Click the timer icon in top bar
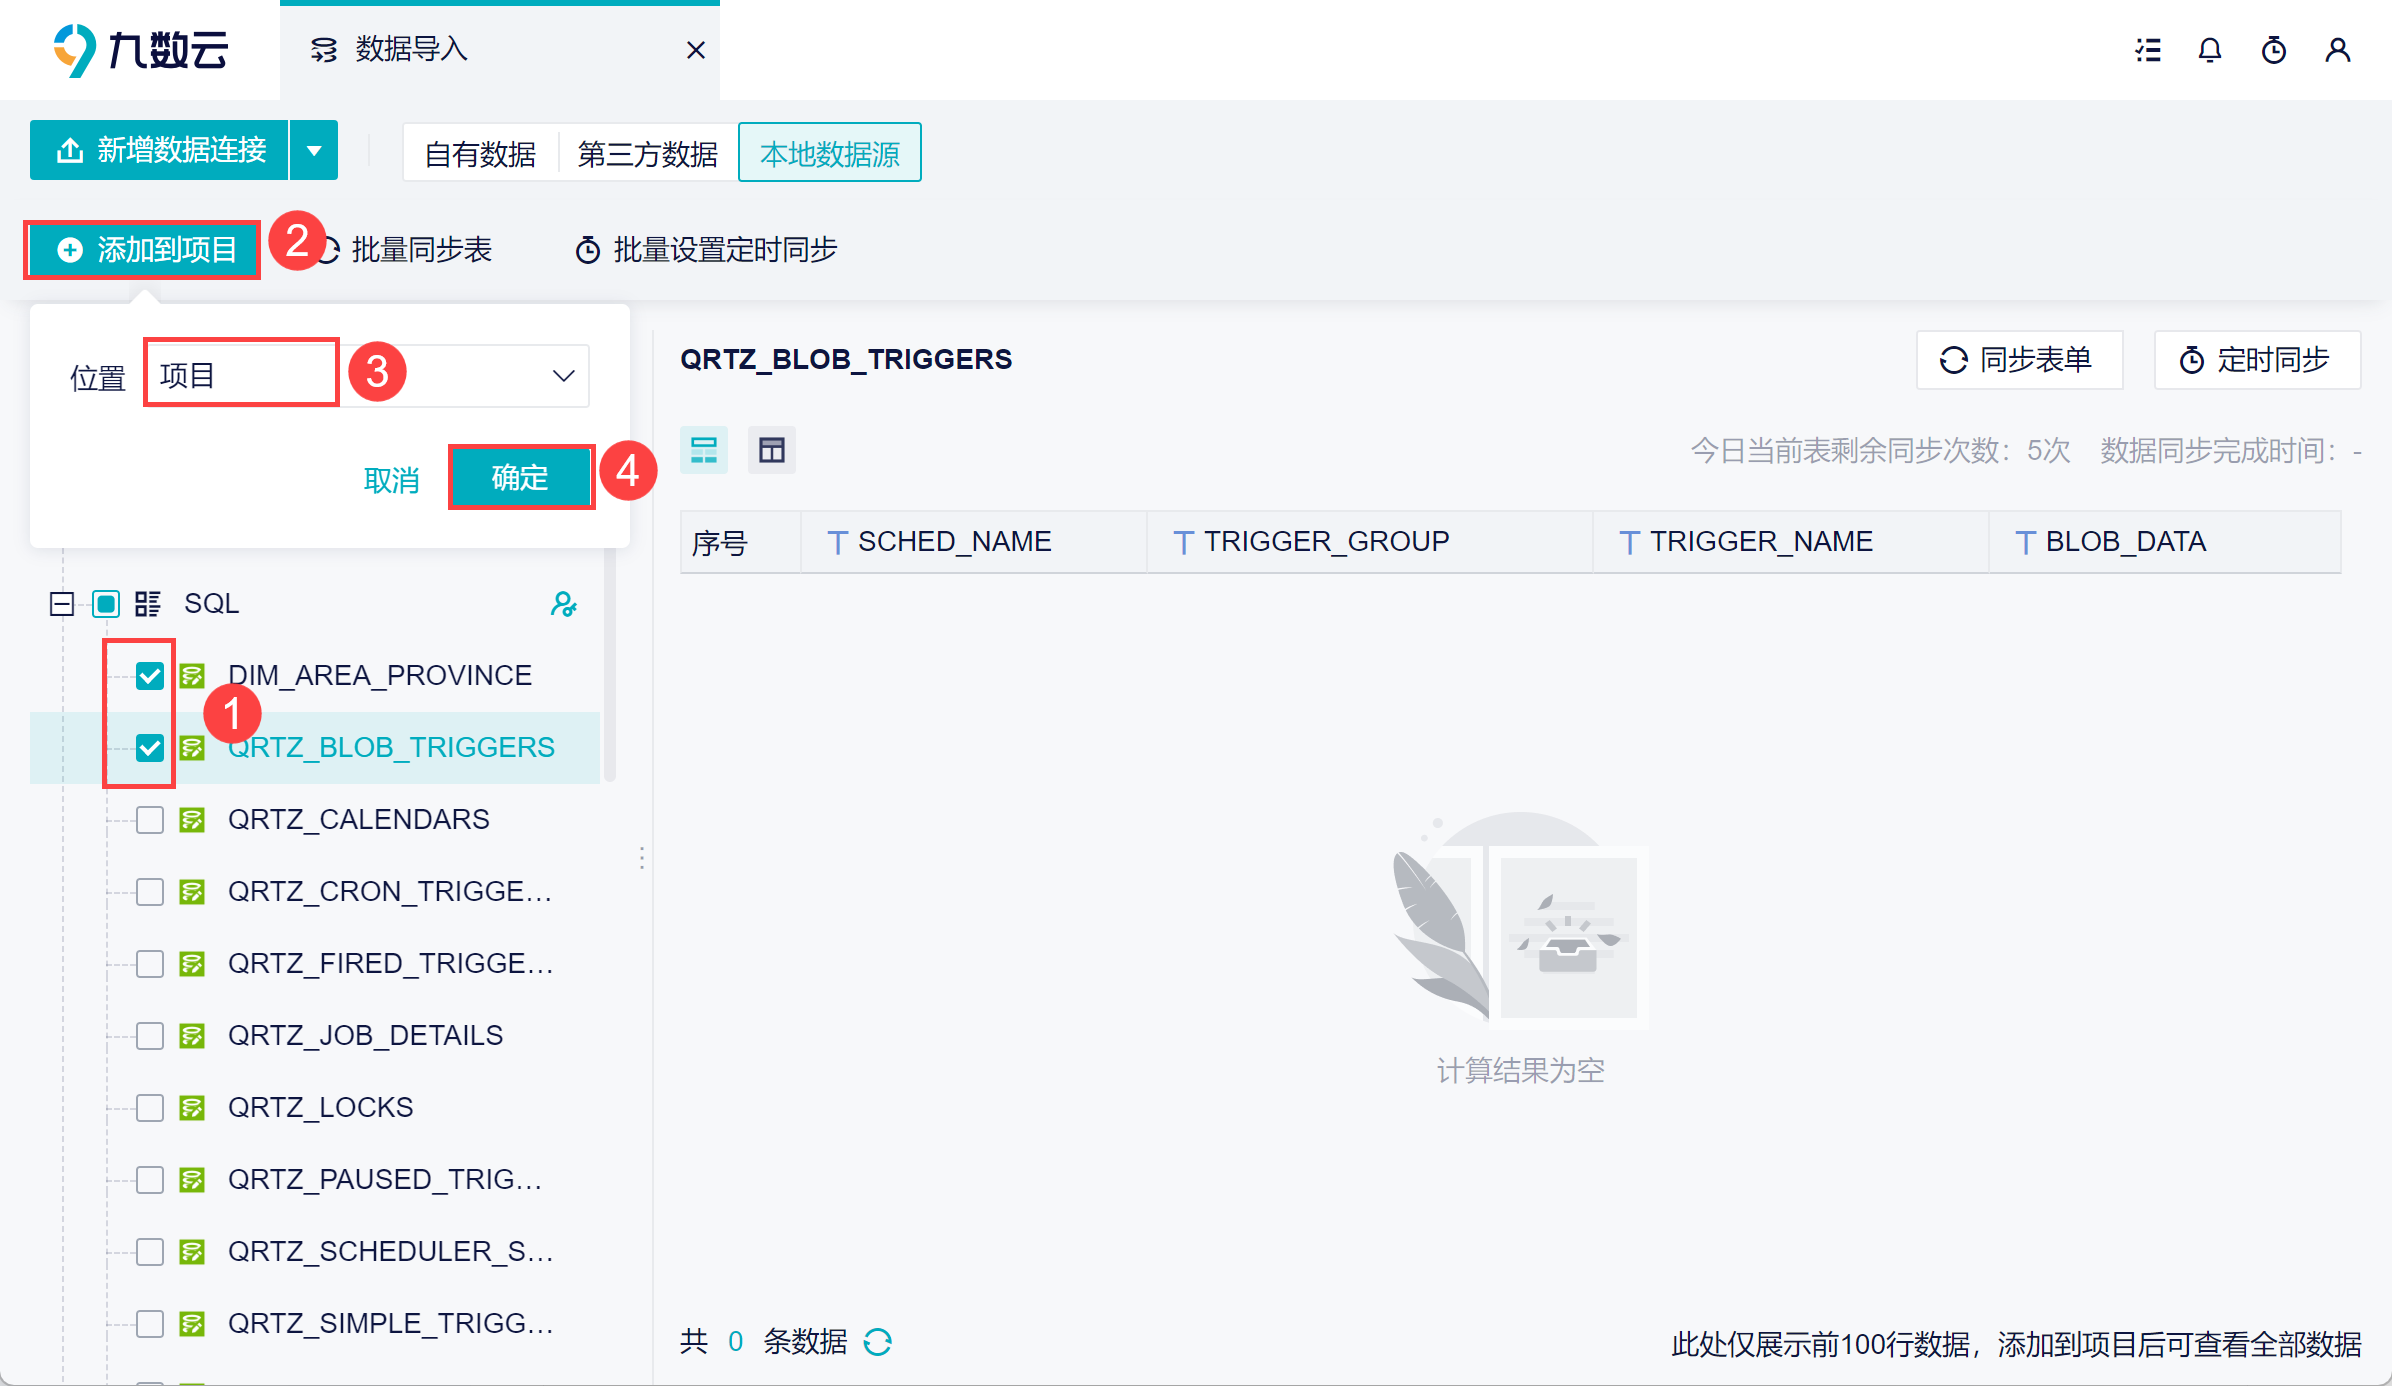This screenshot has height=1386, width=2392. 2274,50
